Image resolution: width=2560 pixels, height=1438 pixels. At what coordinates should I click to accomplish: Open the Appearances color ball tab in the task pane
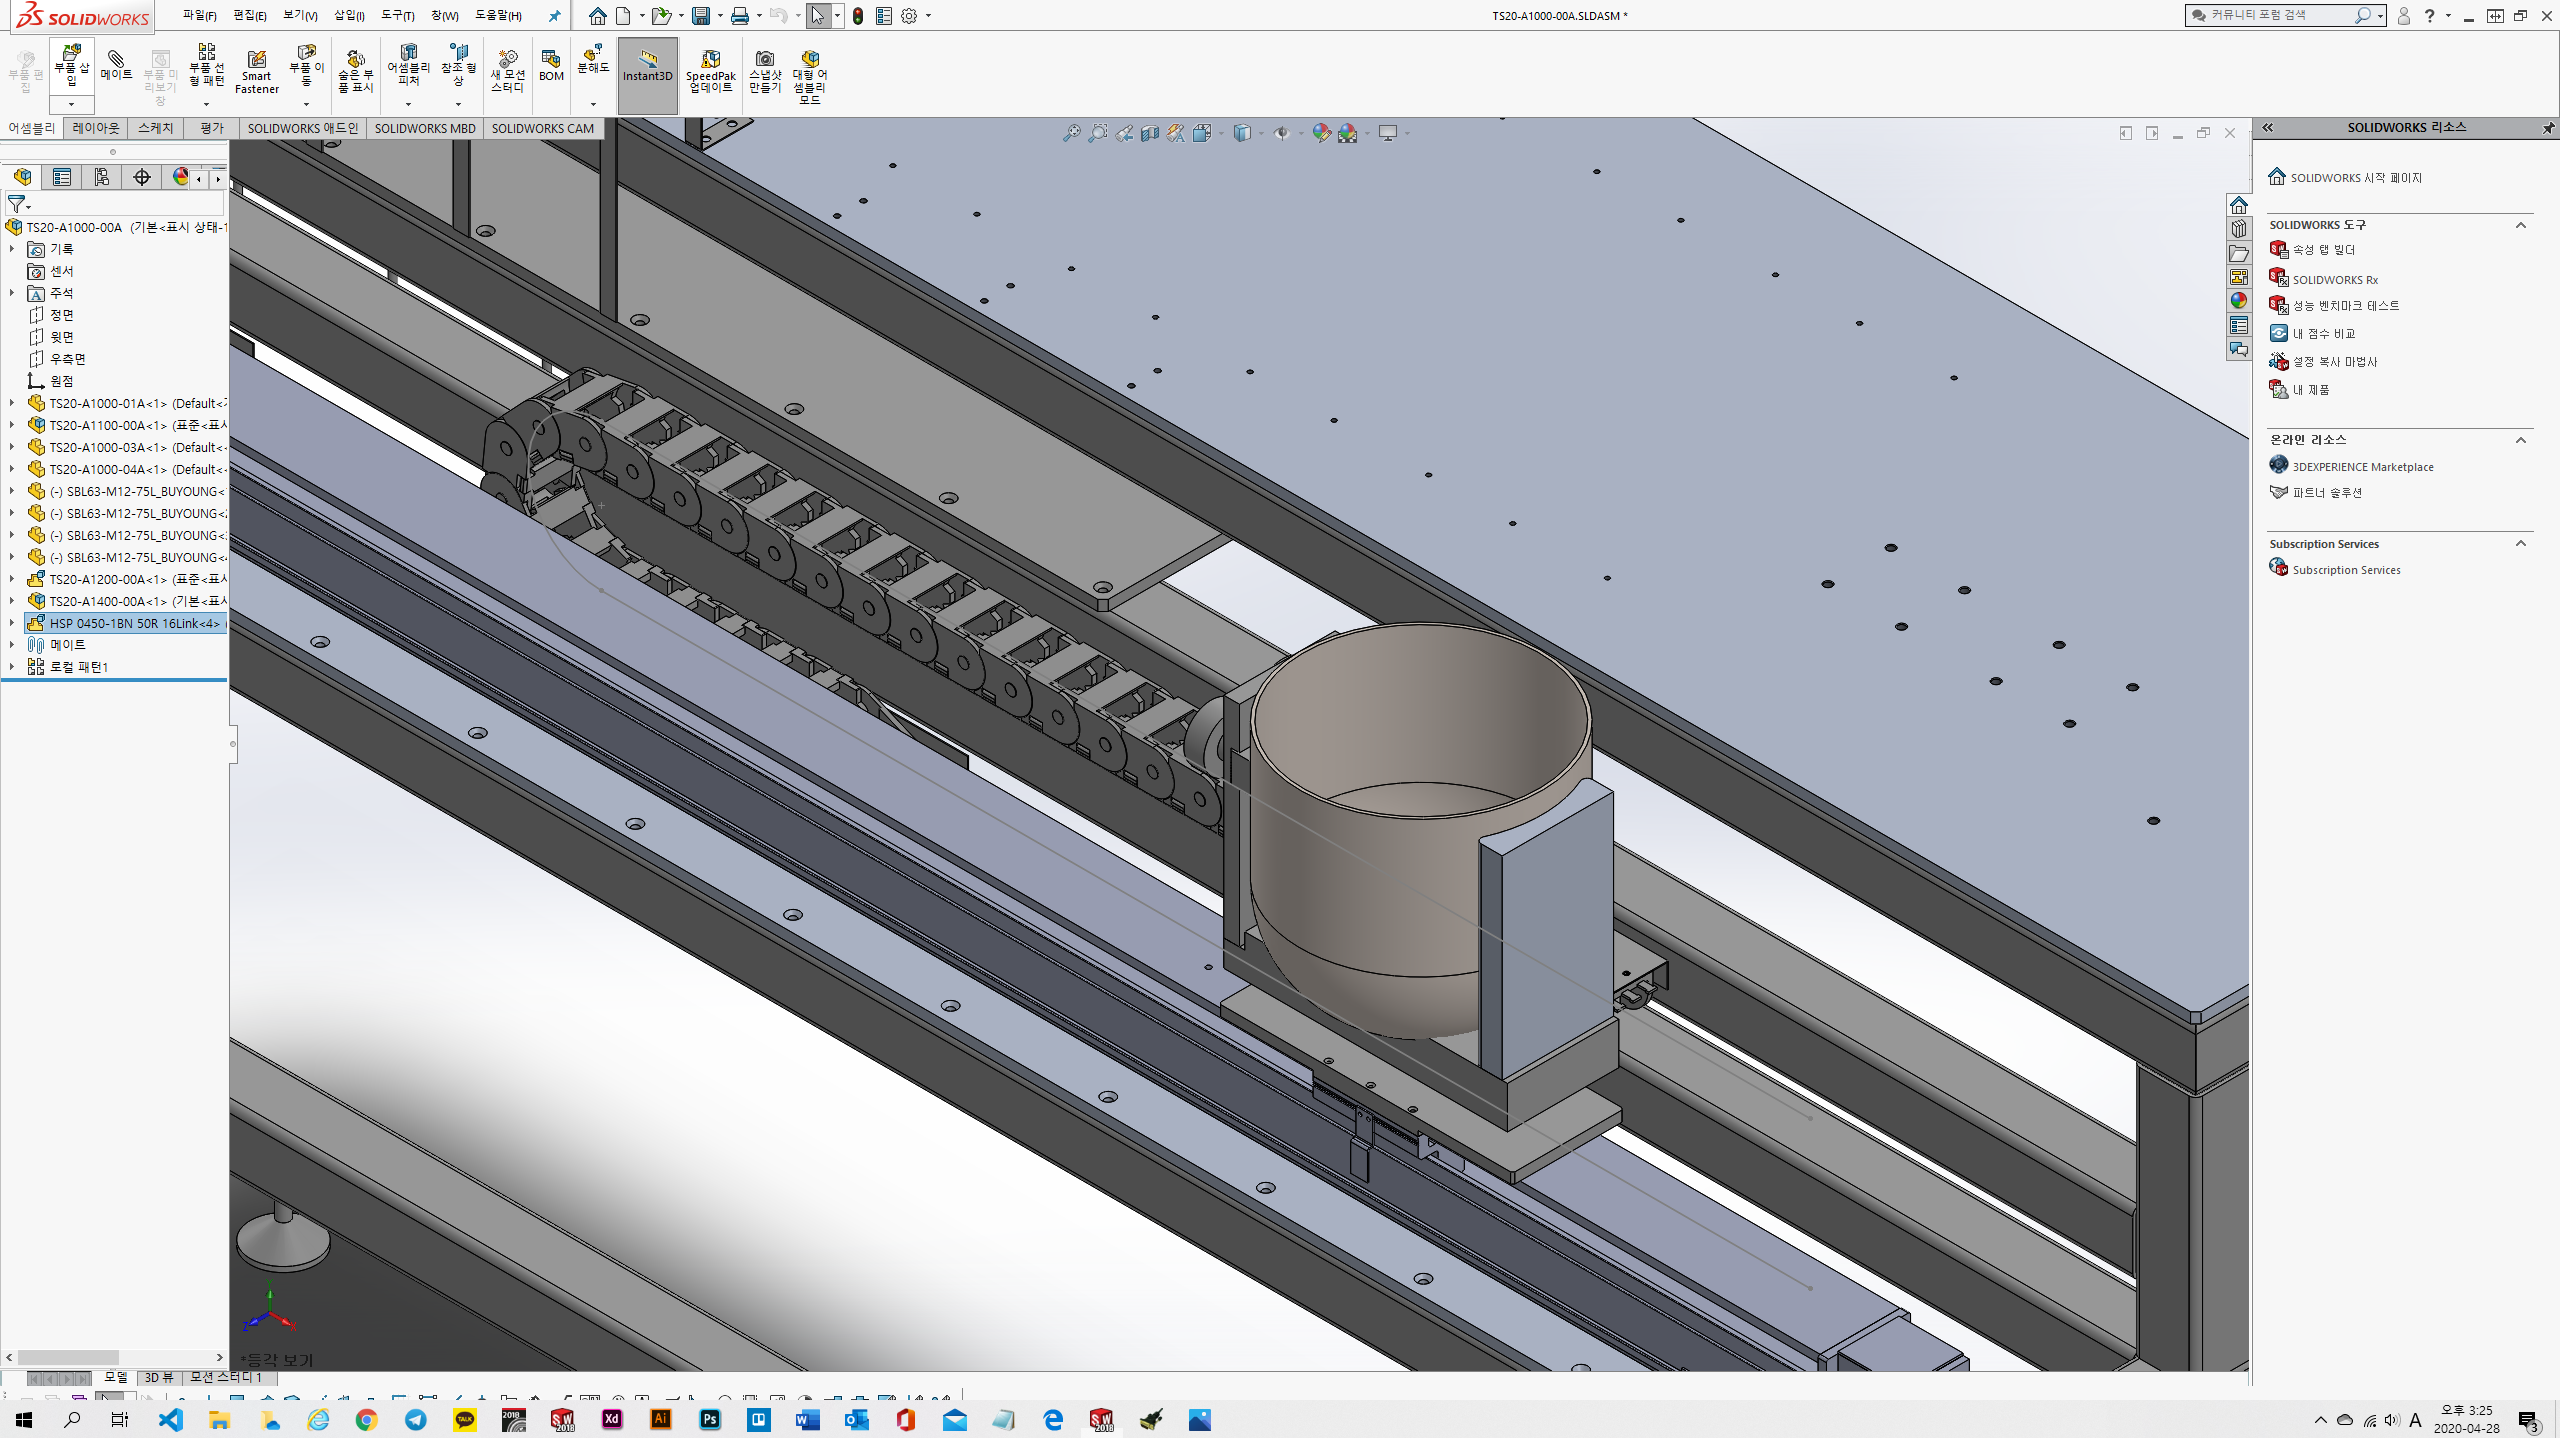(x=2238, y=301)
